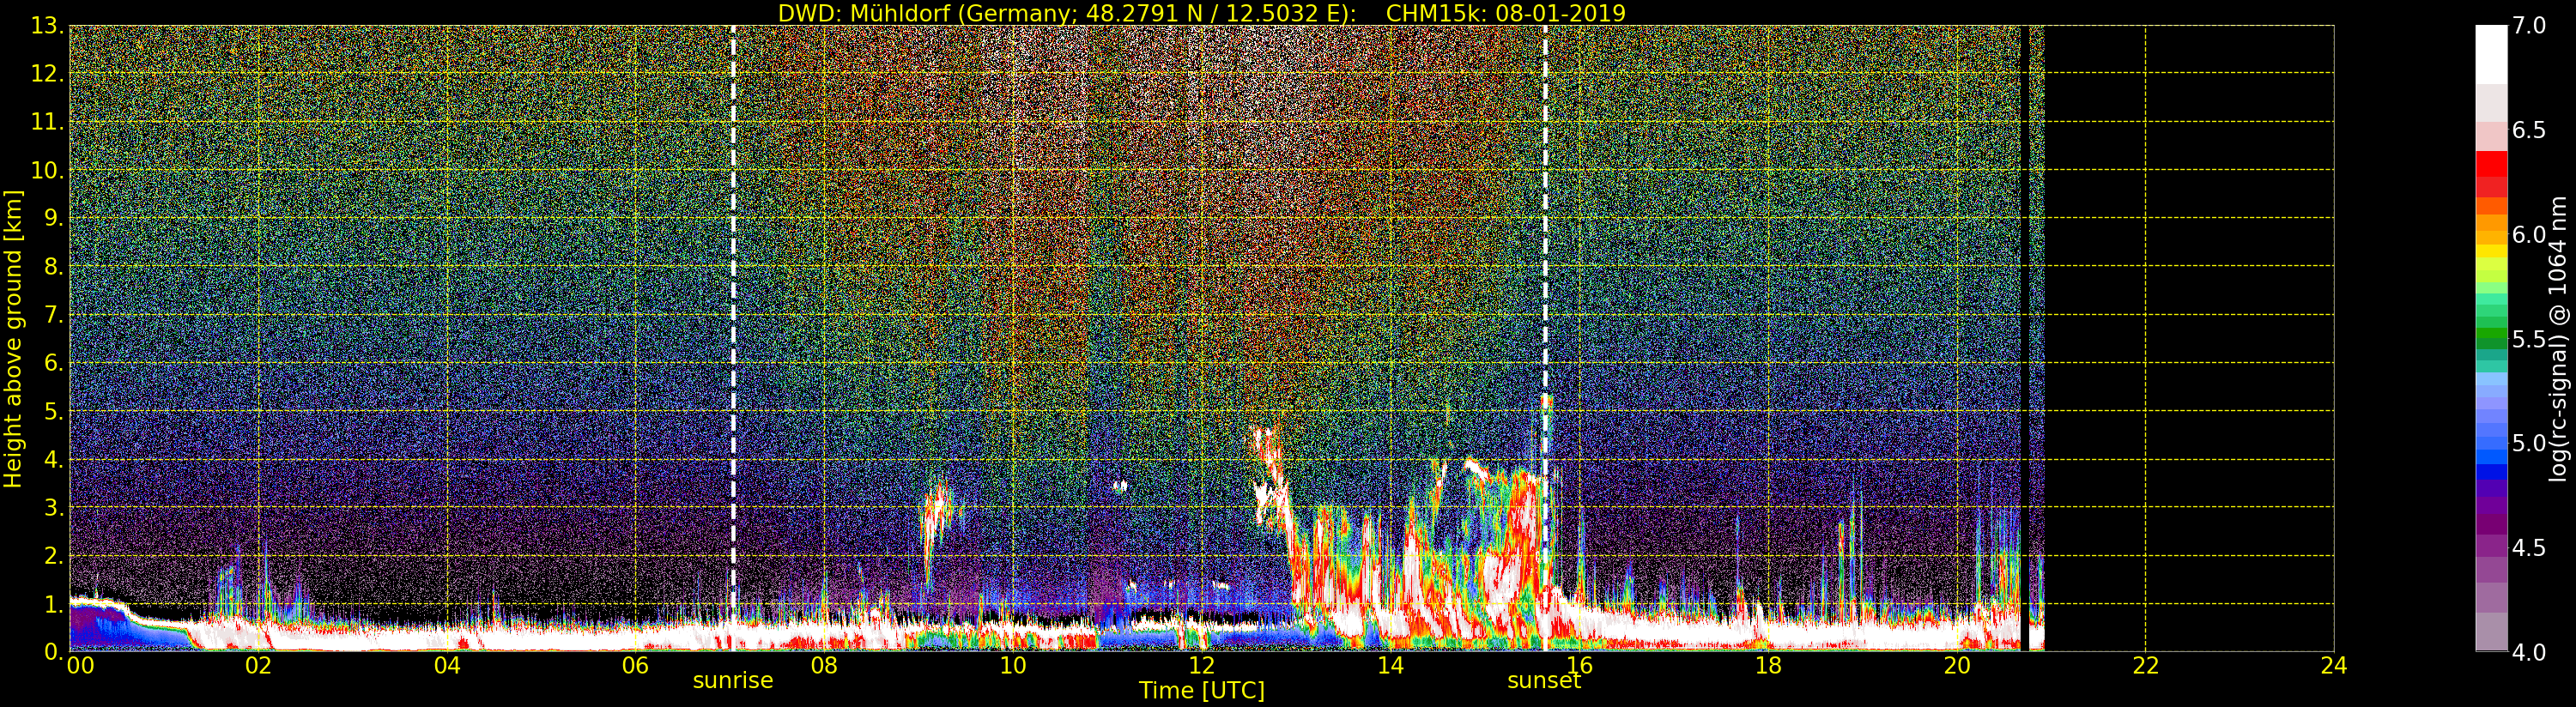Select the time axis tick label 22
This screenshot has height=707, width=2576.
2146,666
